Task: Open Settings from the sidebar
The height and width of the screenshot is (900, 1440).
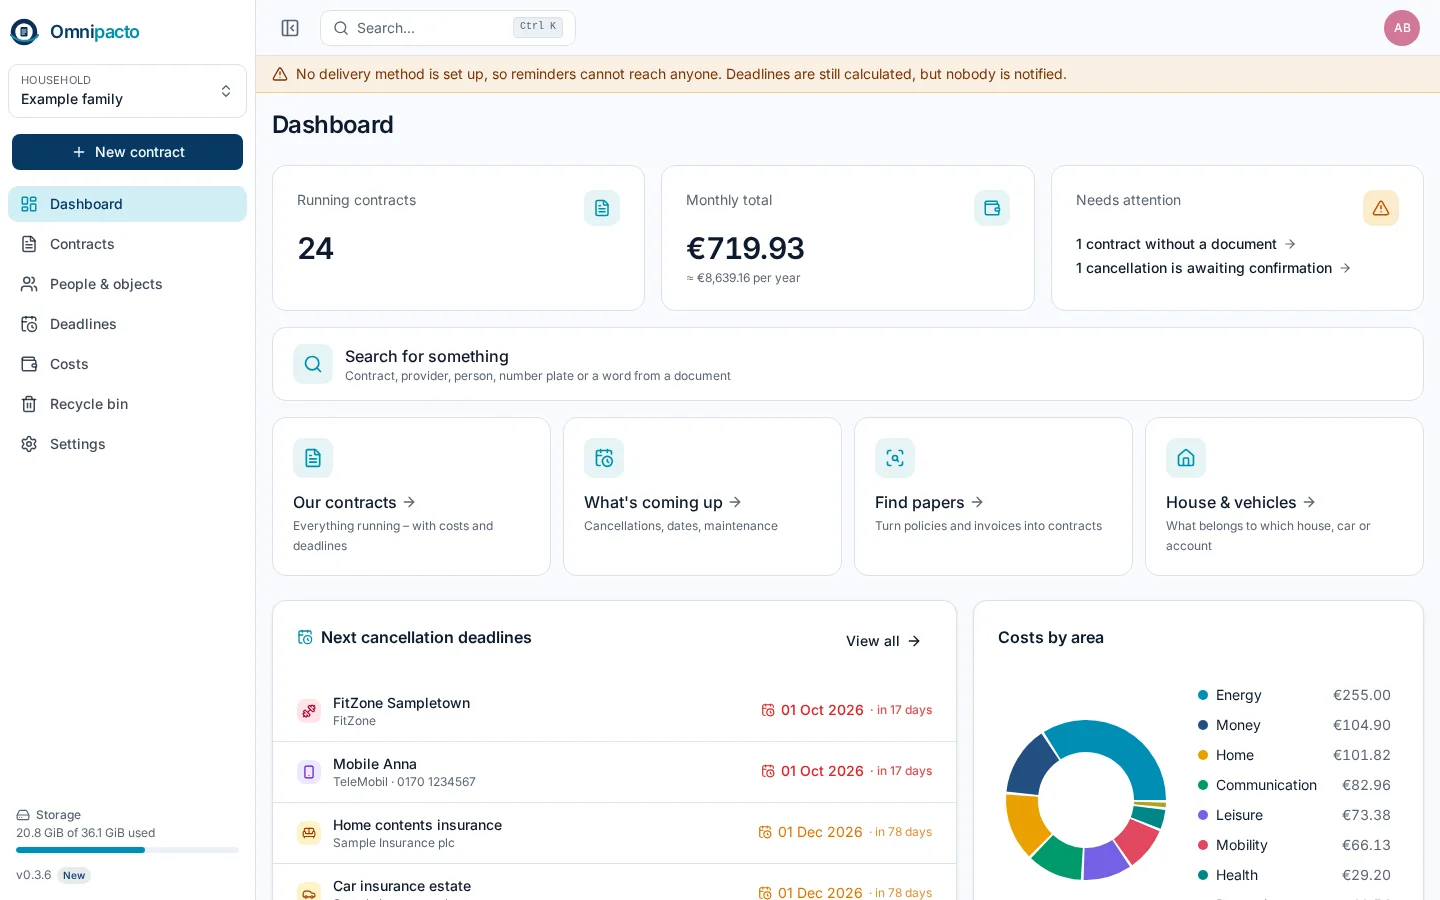Action: pos(127,444)
